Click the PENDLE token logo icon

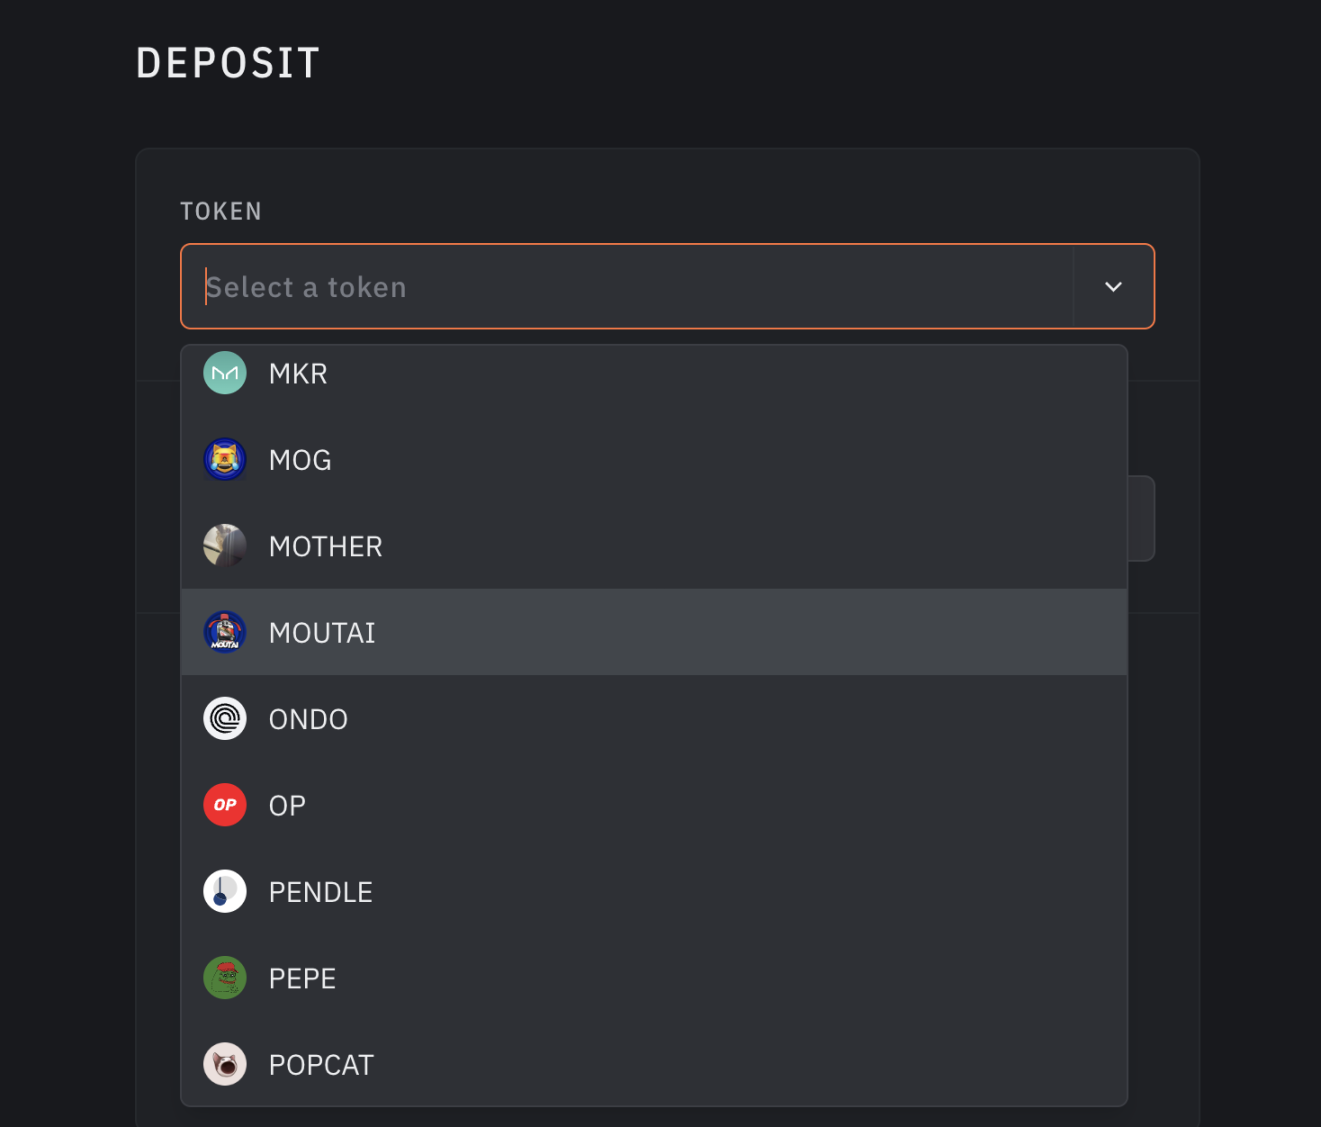coord(225,892)
